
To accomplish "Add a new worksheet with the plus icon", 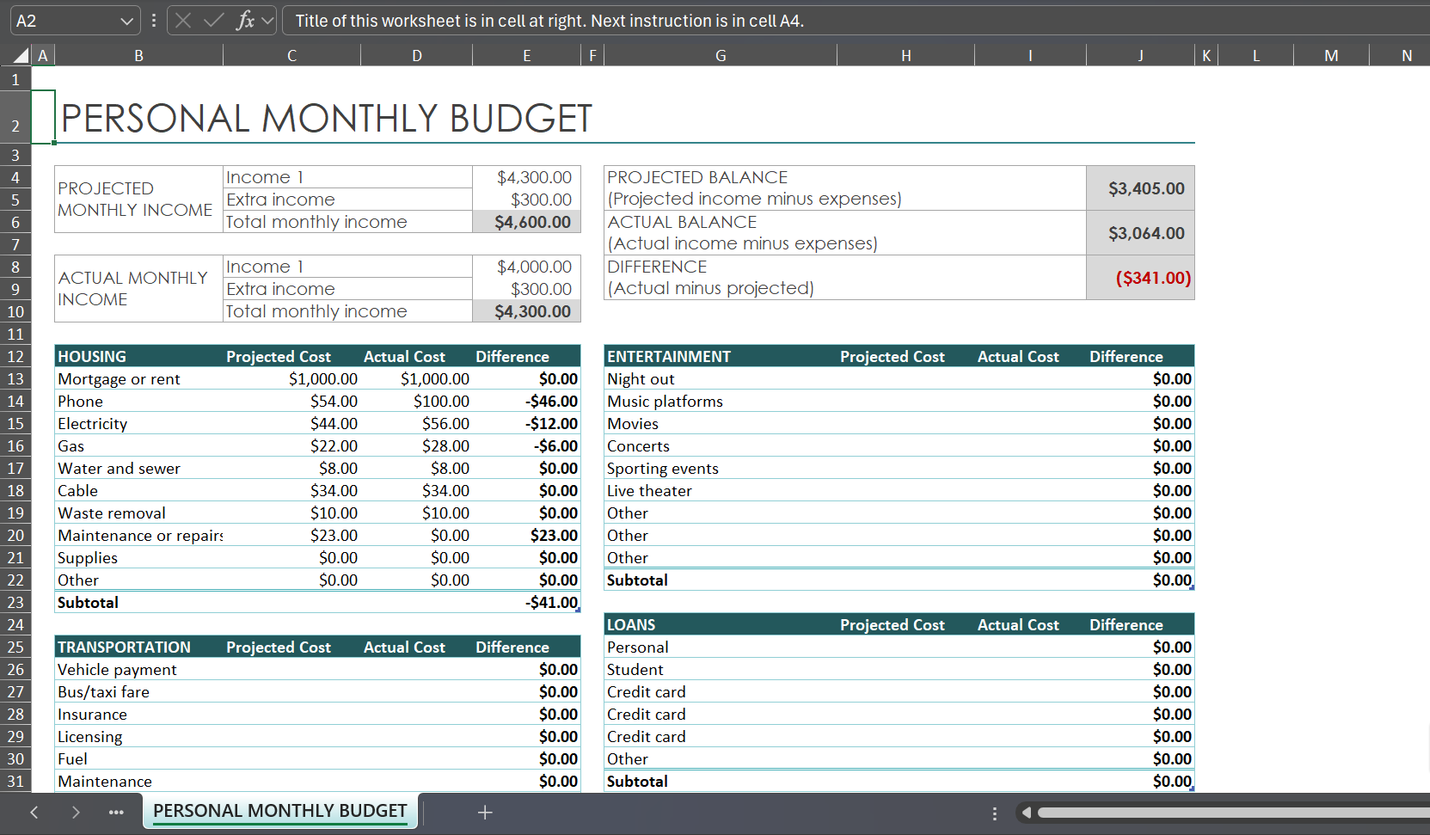I will click(x=485, y=812).
